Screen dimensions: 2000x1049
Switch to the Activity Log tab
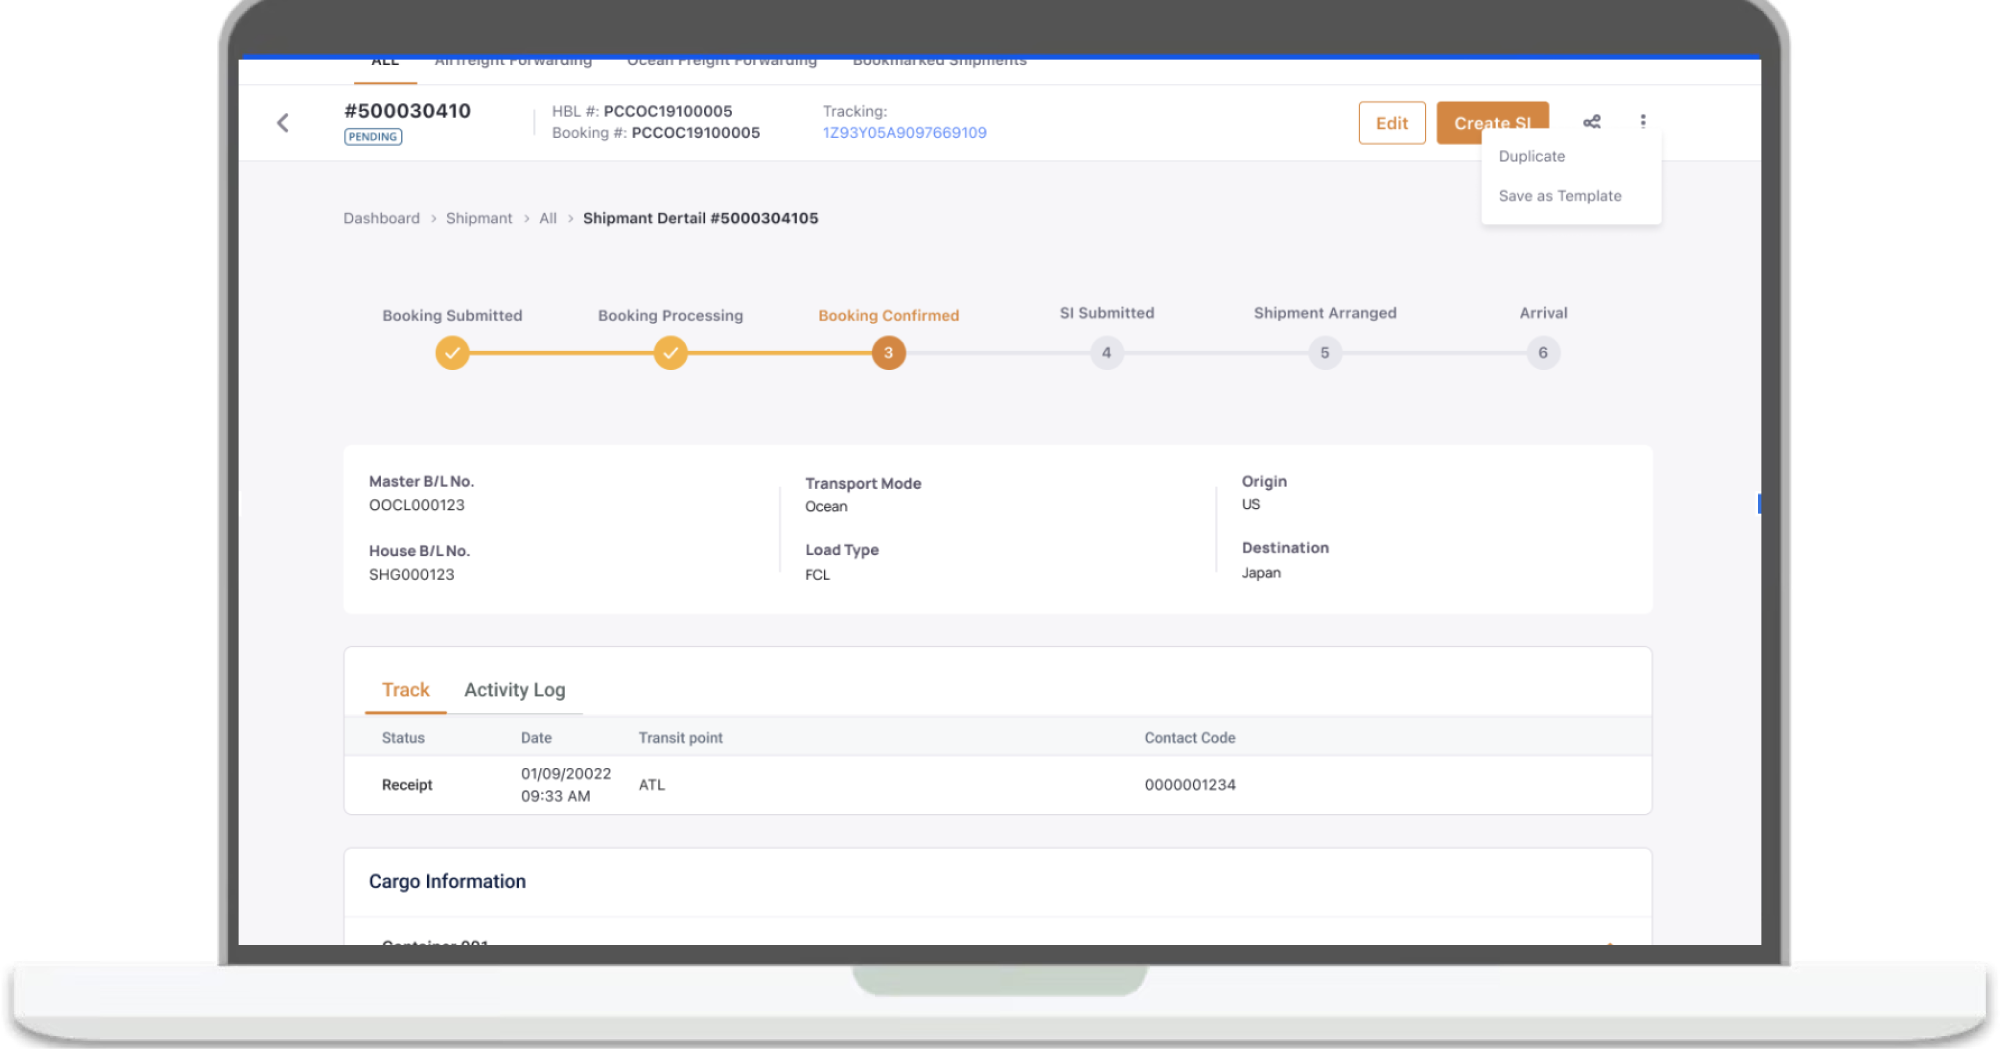(x=514, y=690)
